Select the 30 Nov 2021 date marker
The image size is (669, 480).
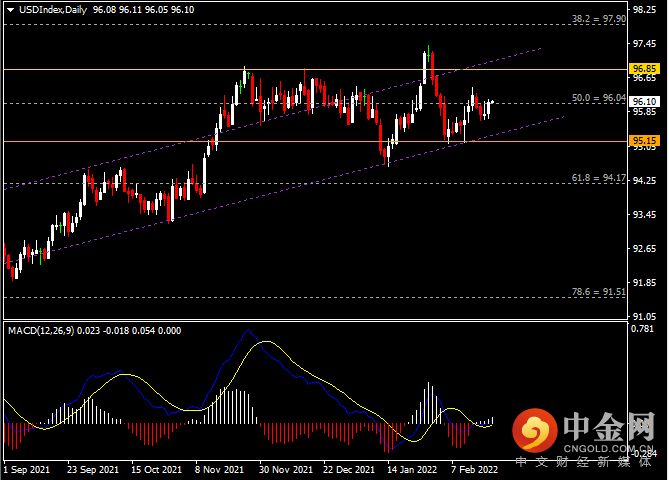pos(286,470)
